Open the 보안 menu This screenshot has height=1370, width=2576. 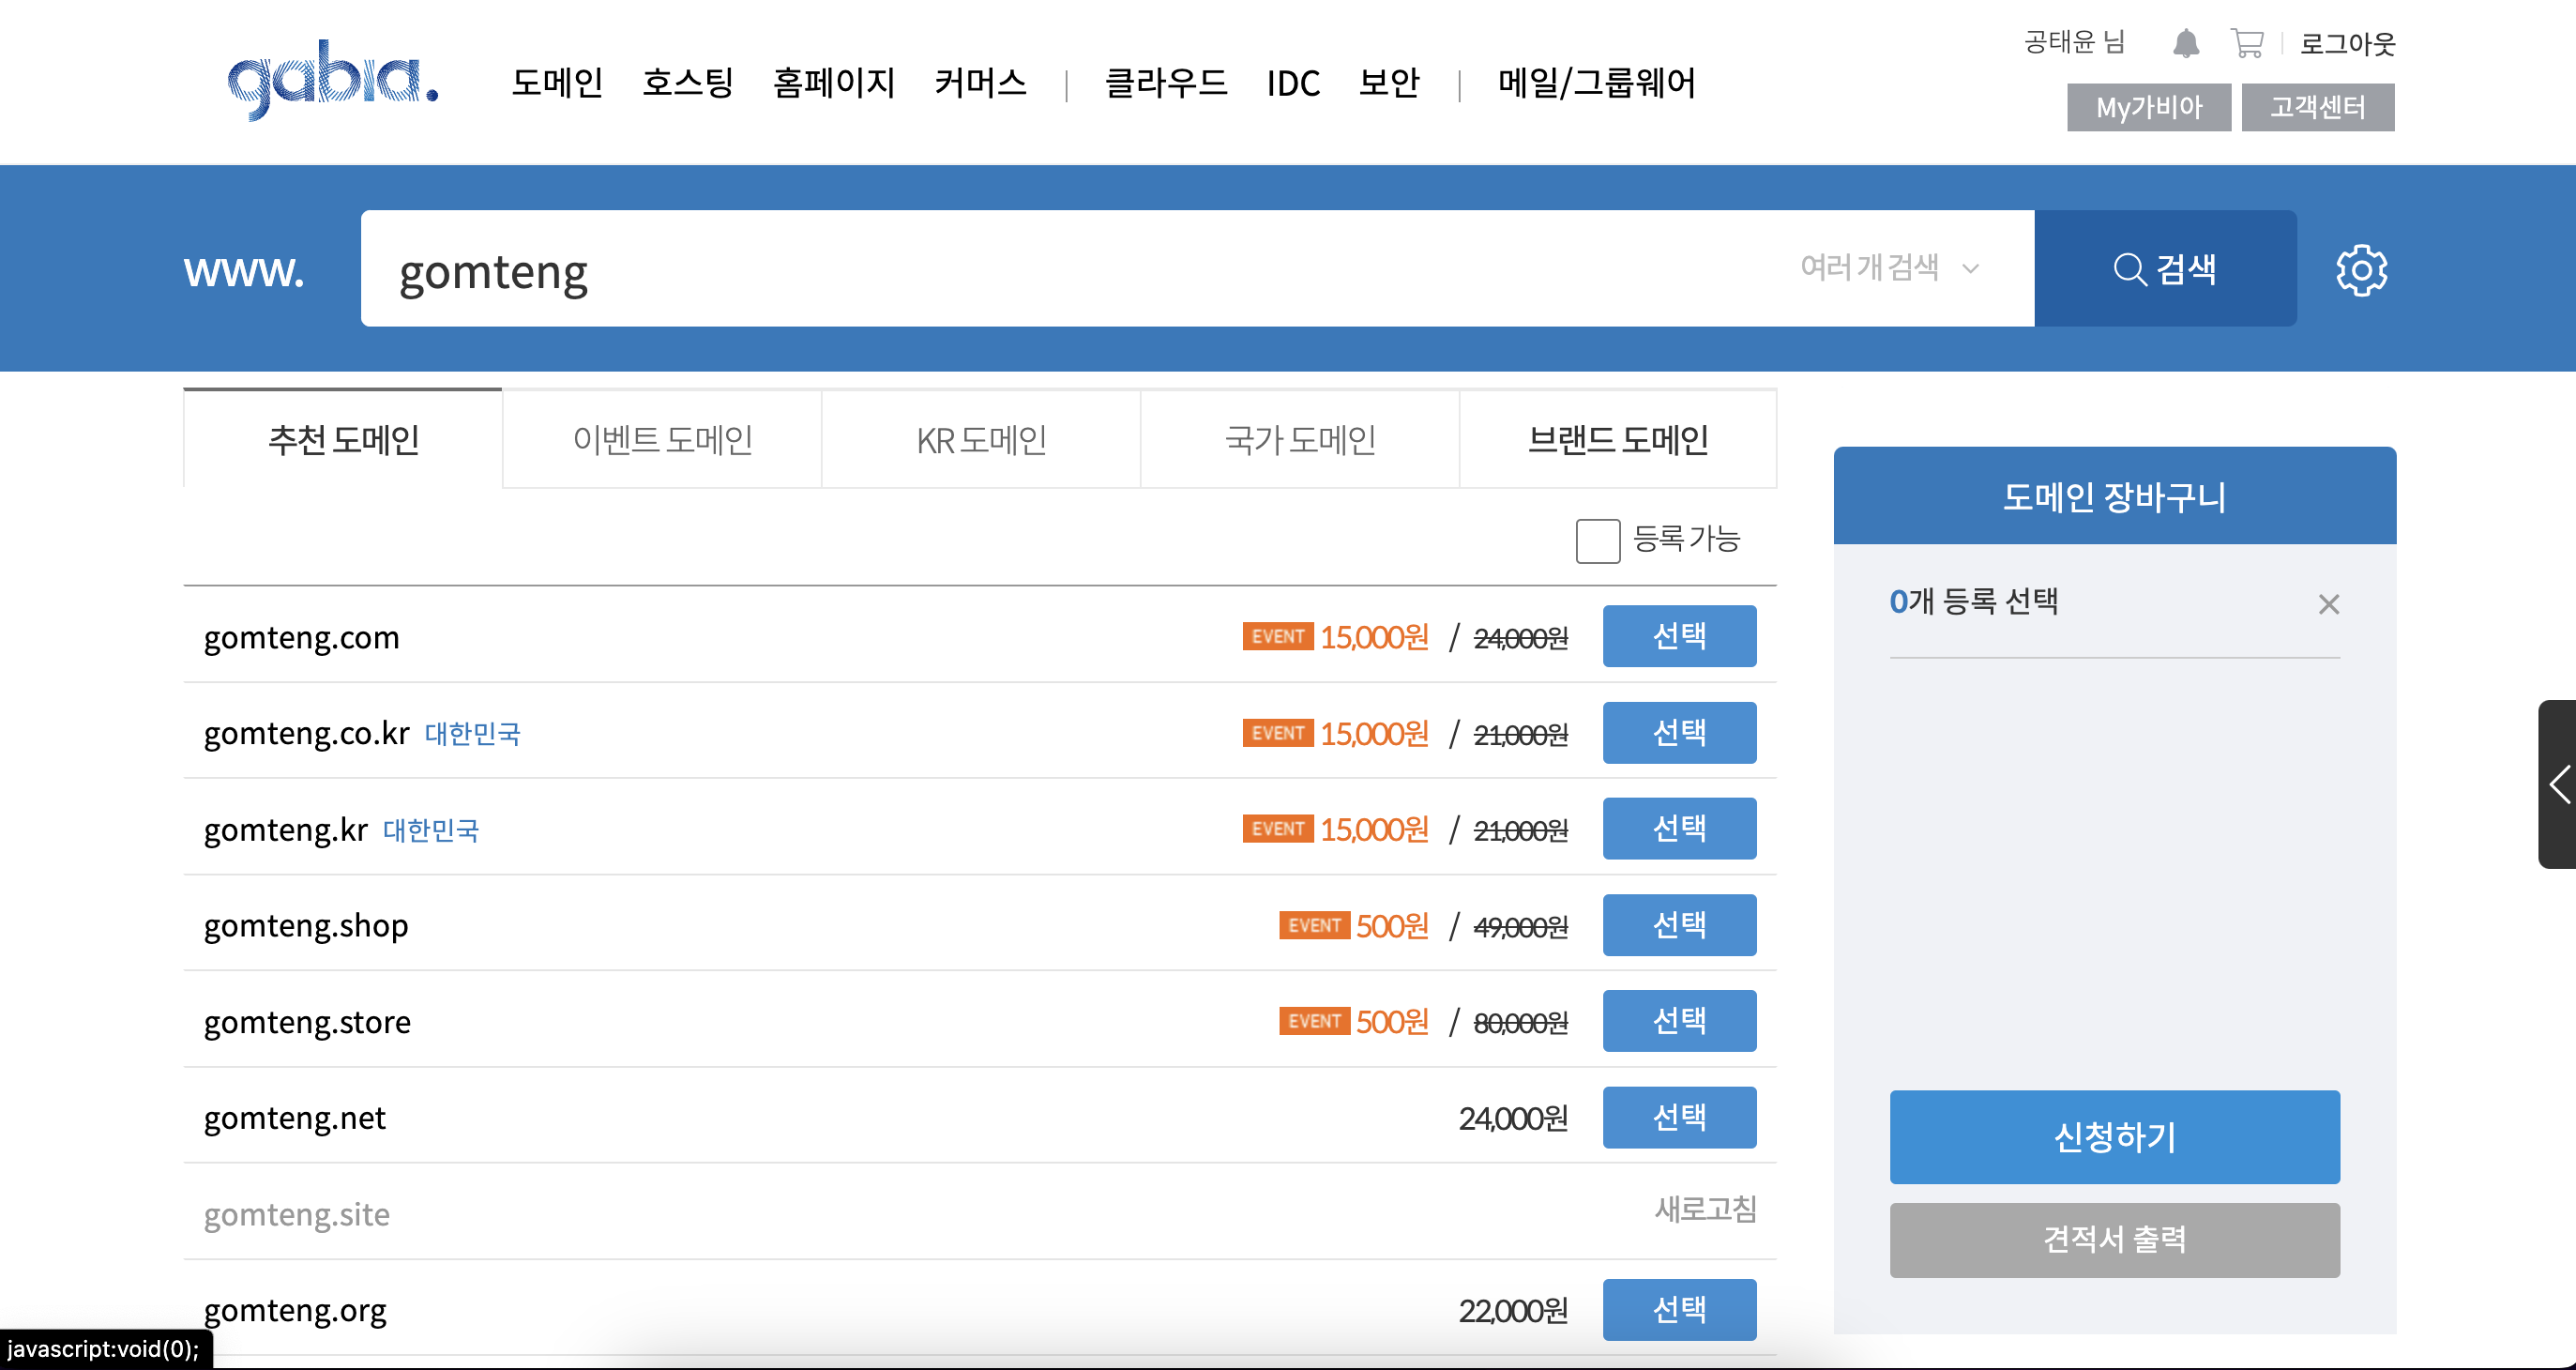point(1389,82)
